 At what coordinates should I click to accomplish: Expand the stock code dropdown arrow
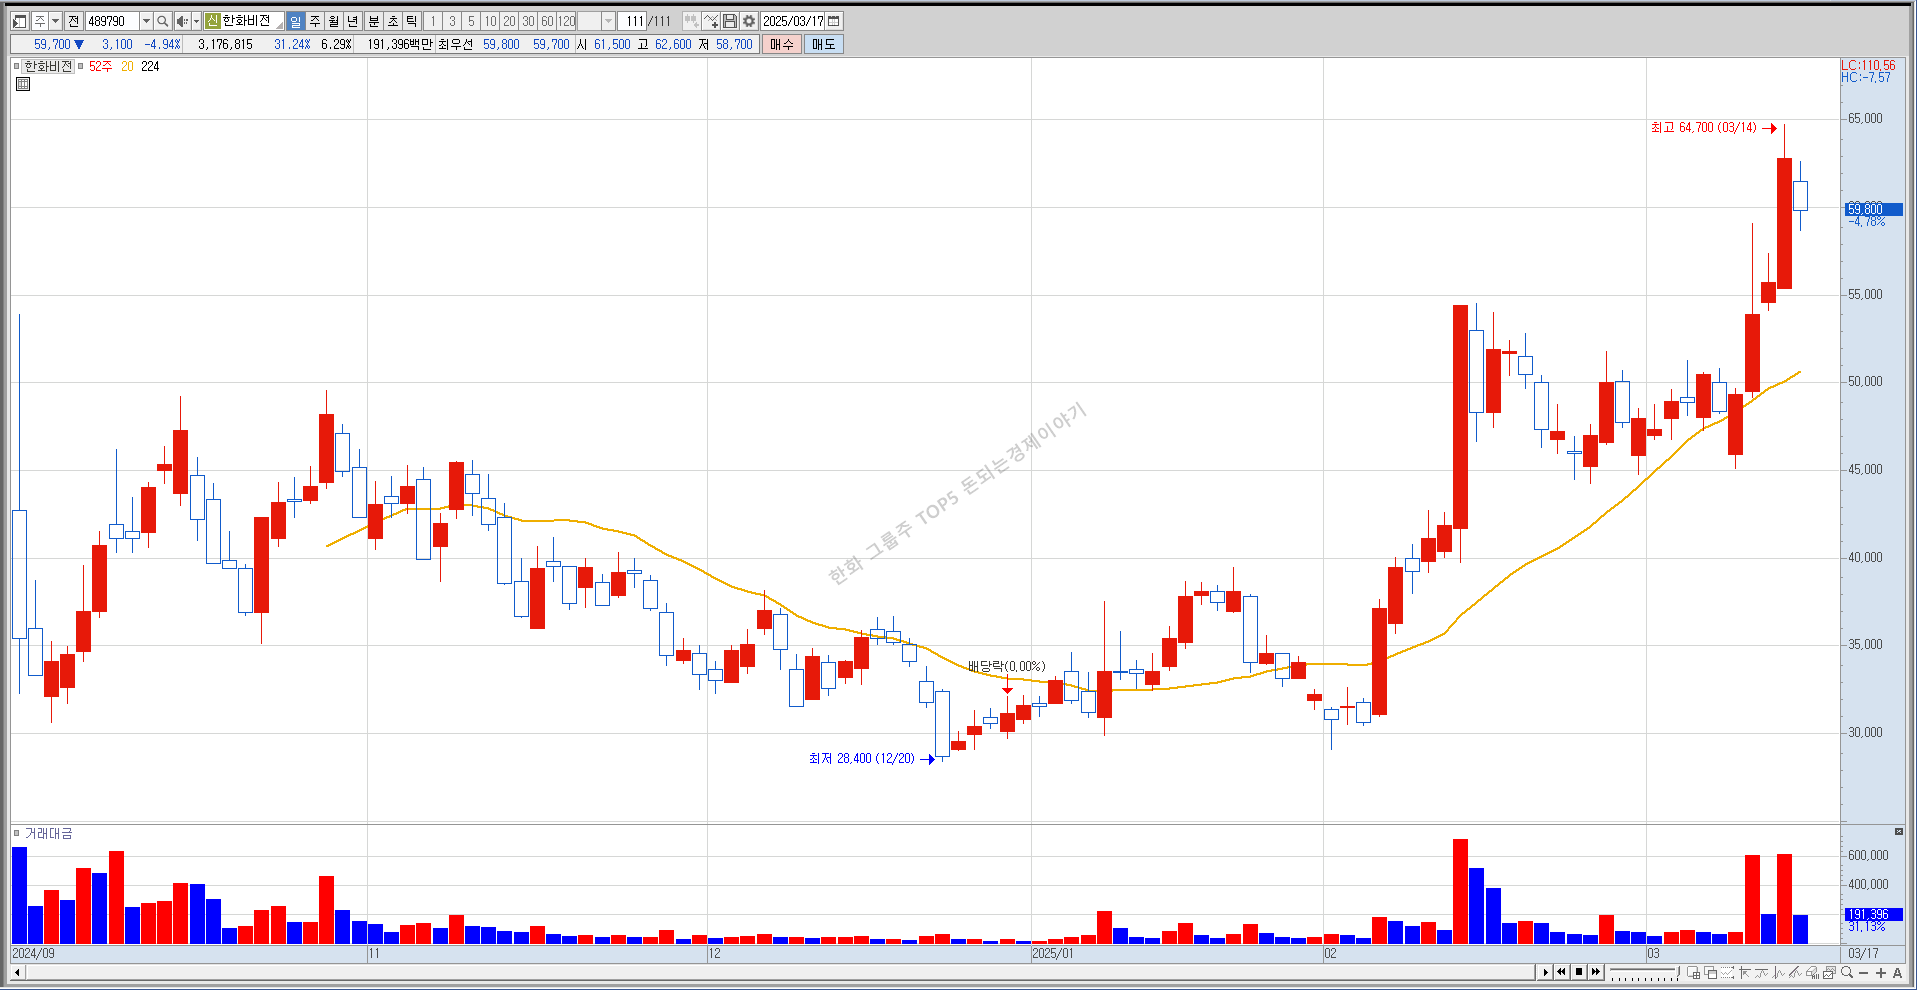click(x=146, y=21)
